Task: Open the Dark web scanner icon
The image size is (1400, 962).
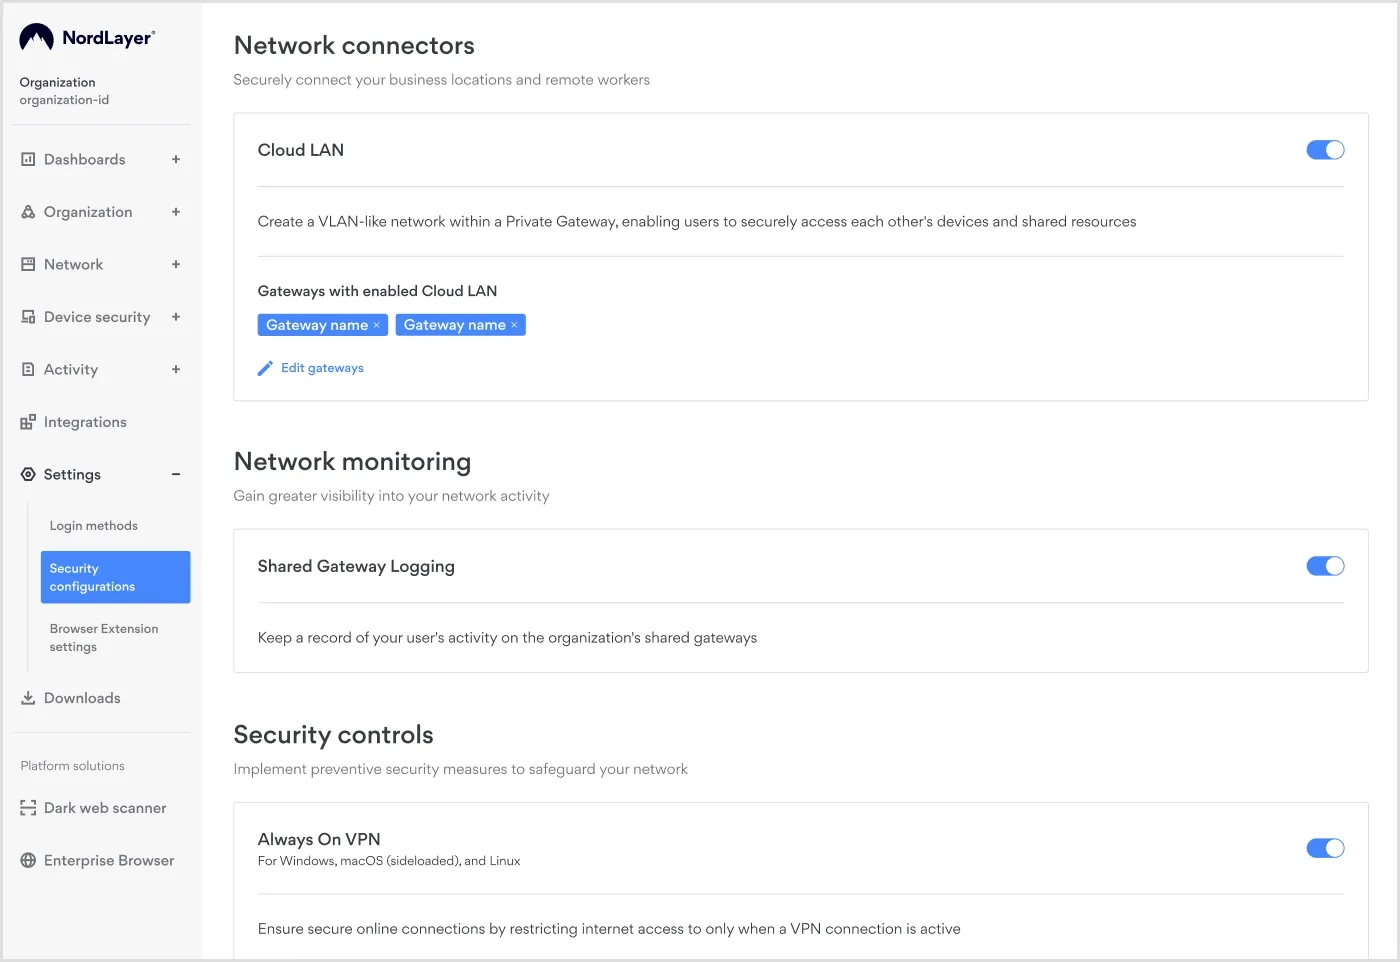Action: [27, 807]
